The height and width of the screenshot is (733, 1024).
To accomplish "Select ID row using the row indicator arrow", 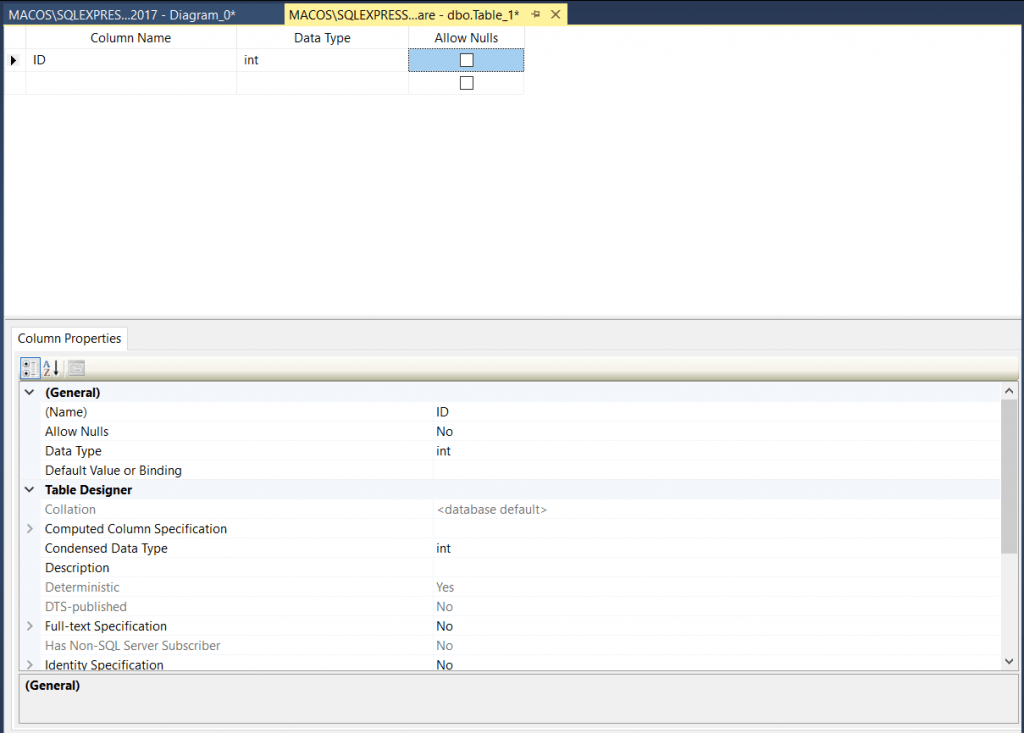I will coord(14,61).
